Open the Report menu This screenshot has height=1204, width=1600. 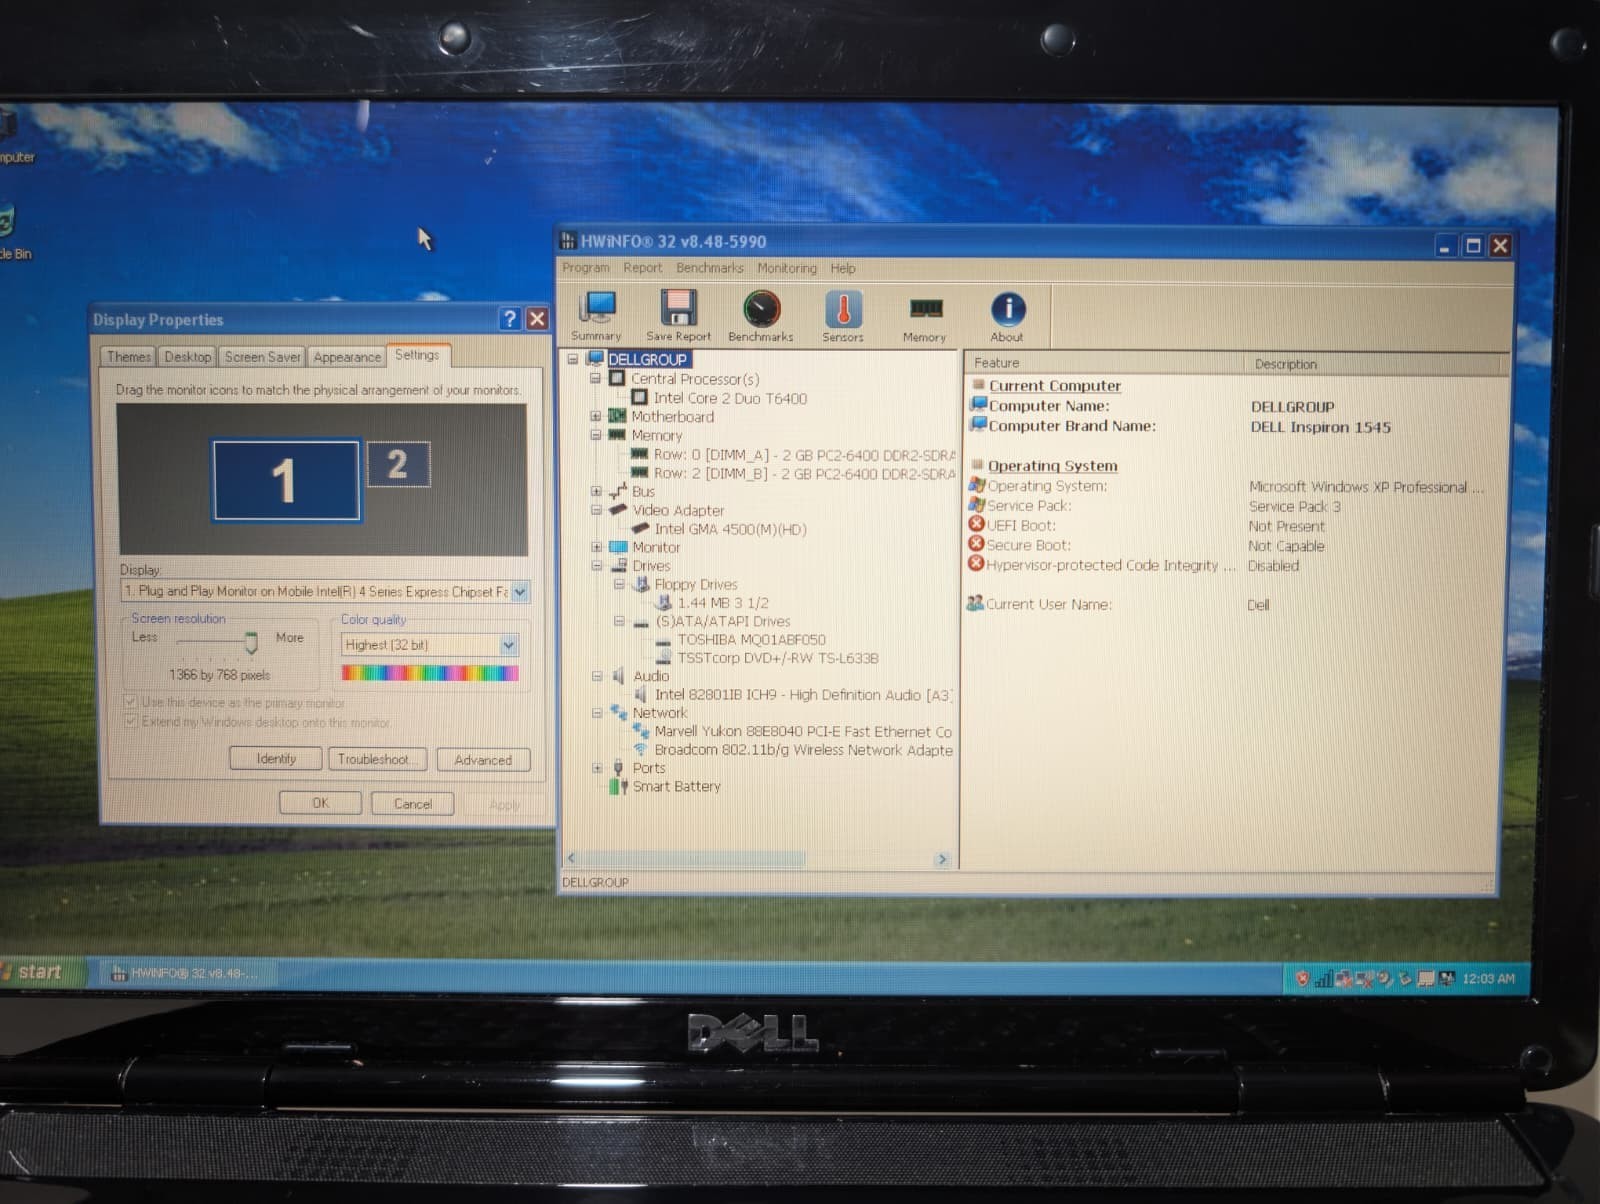coord(642,268)
